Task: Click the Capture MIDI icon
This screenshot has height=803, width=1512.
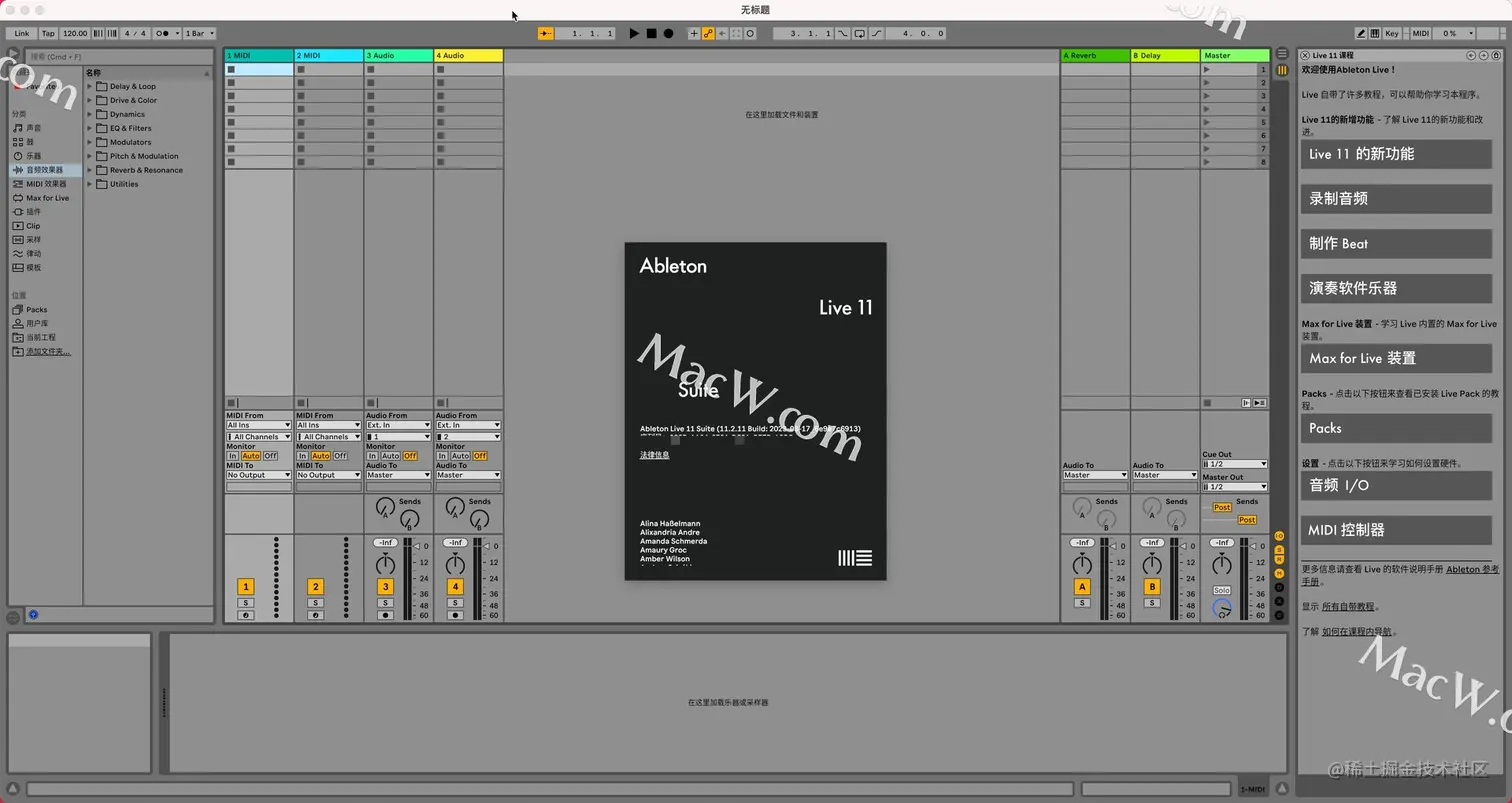Action: (x=736, y=33)
